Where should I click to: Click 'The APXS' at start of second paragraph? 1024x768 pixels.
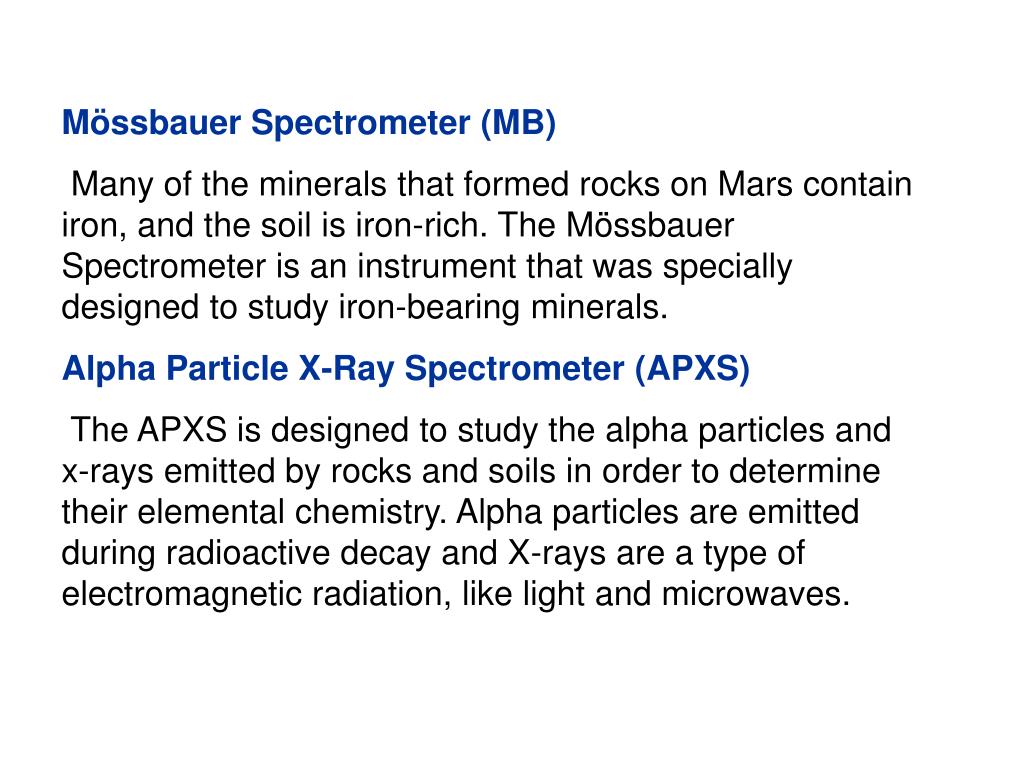[x=149, y=430]
